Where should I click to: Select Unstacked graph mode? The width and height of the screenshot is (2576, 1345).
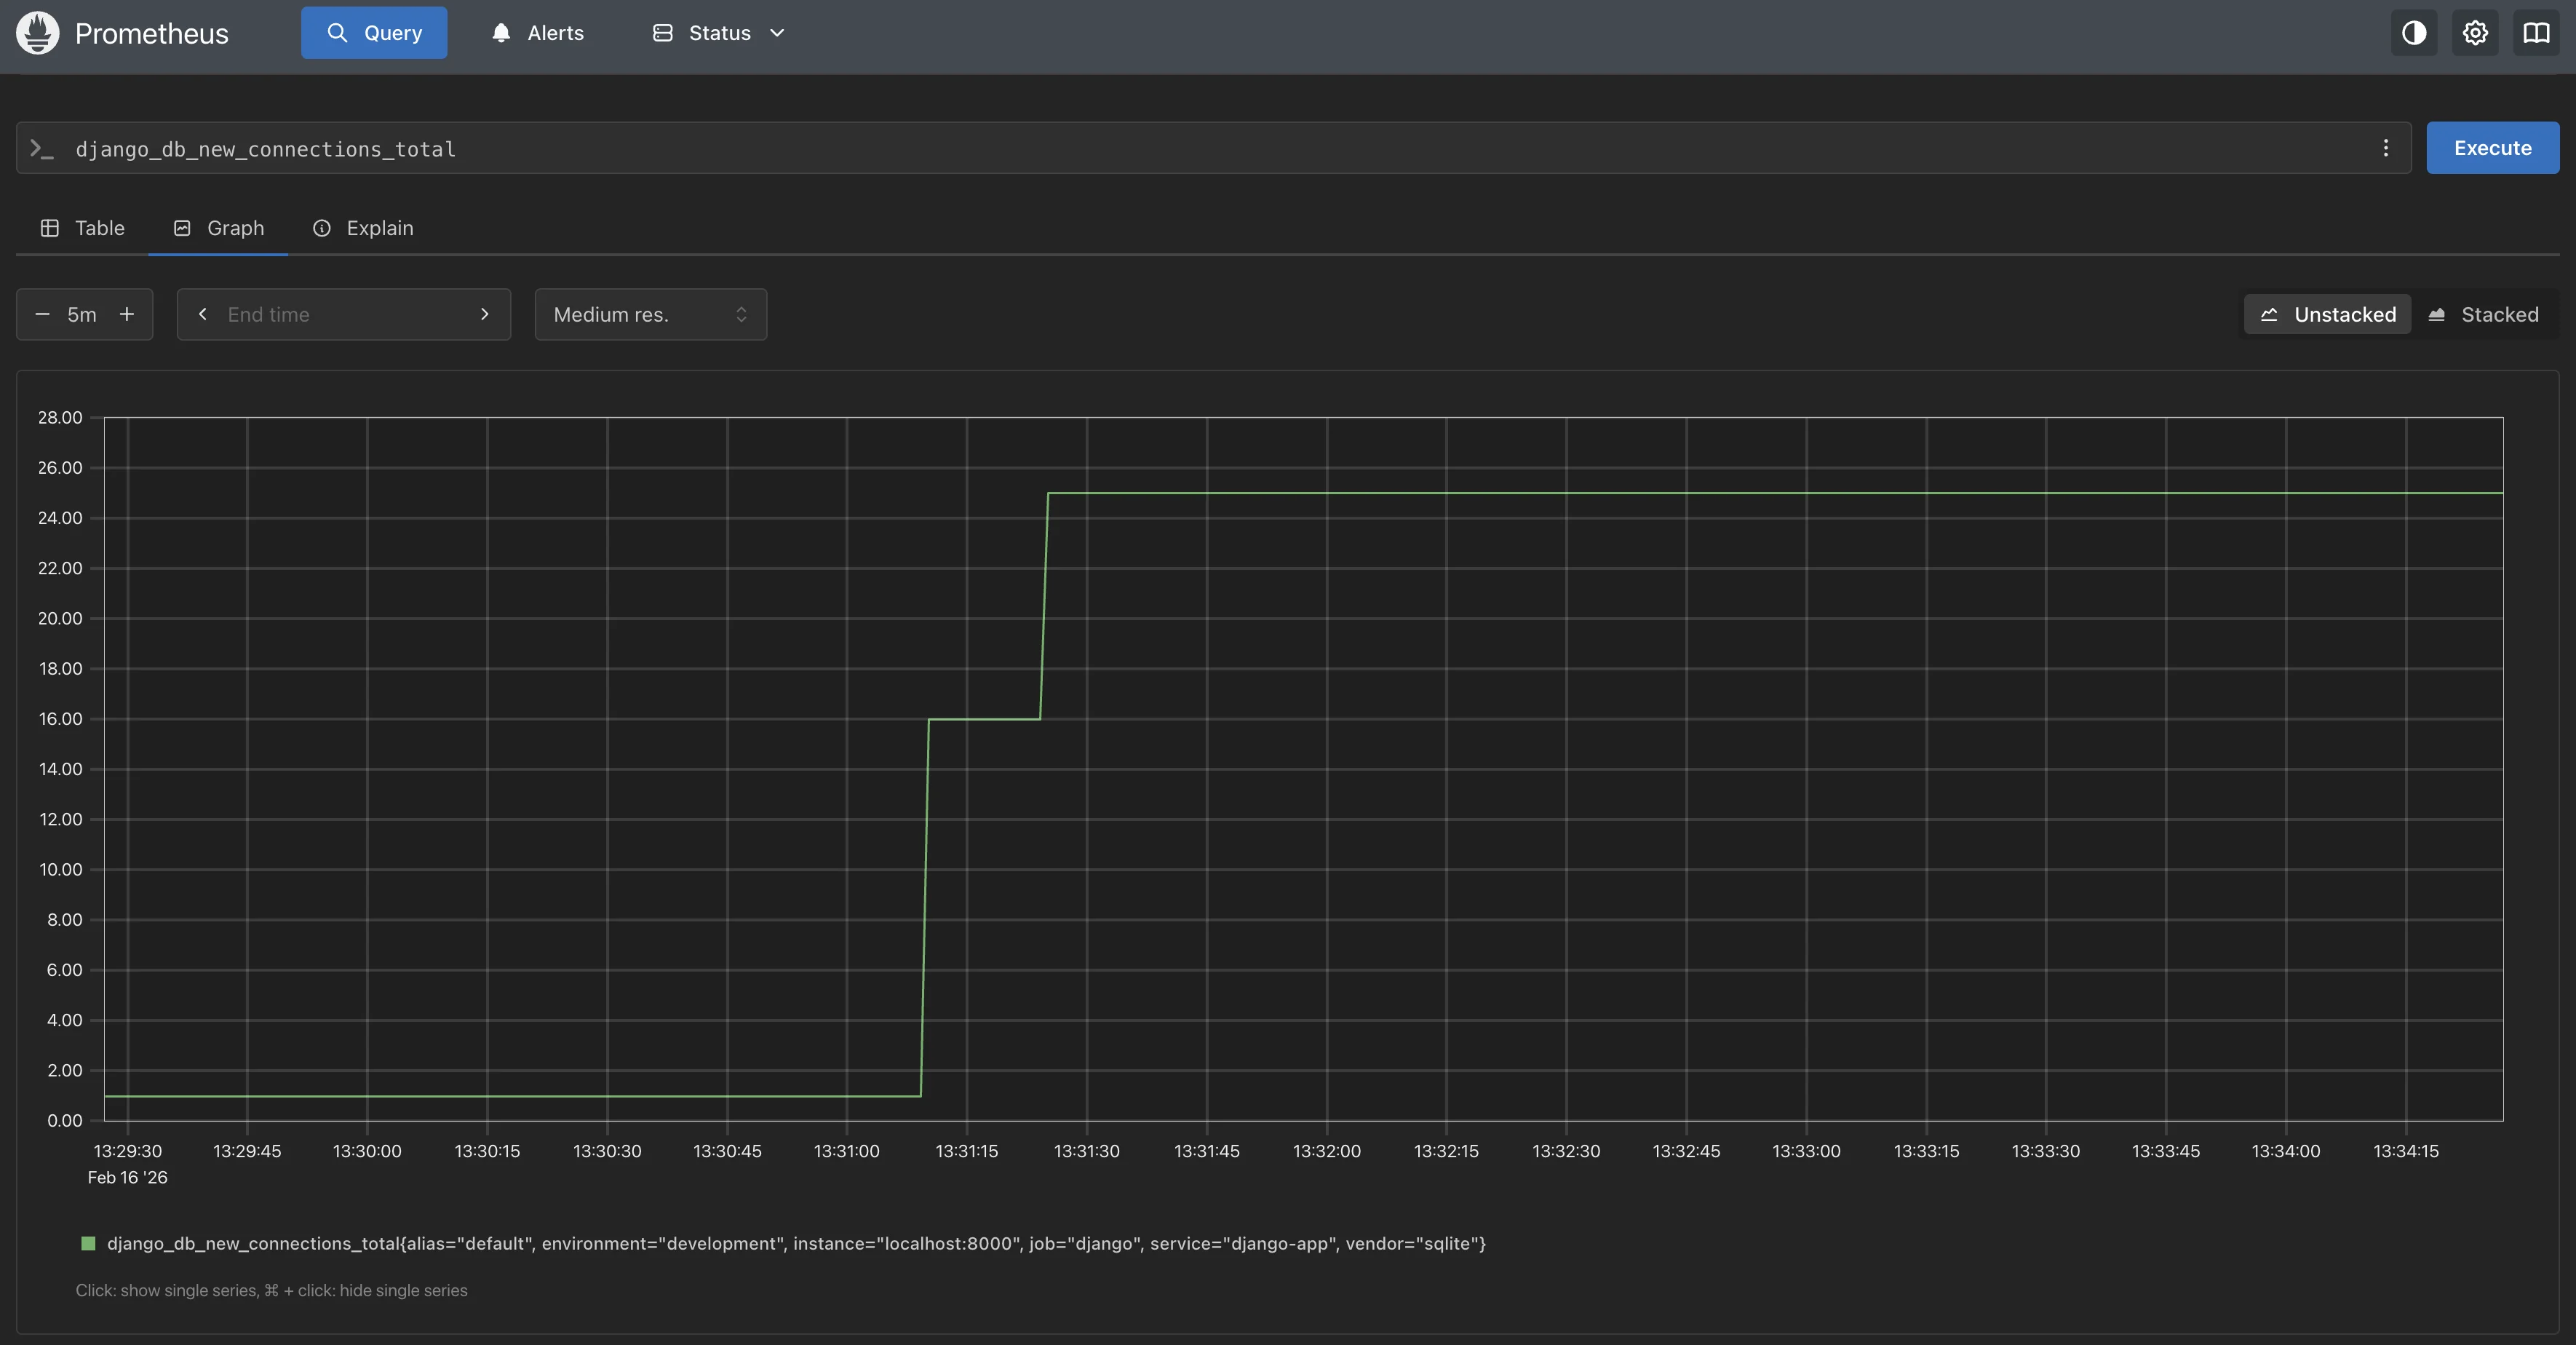pyautogui.click(x=2327, y=314)
